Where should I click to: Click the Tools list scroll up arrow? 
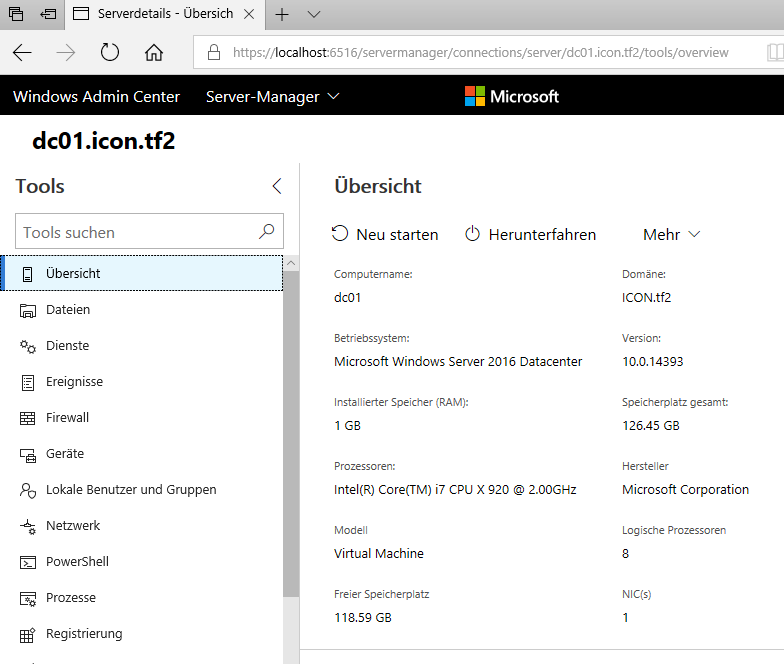coord(291,263)
